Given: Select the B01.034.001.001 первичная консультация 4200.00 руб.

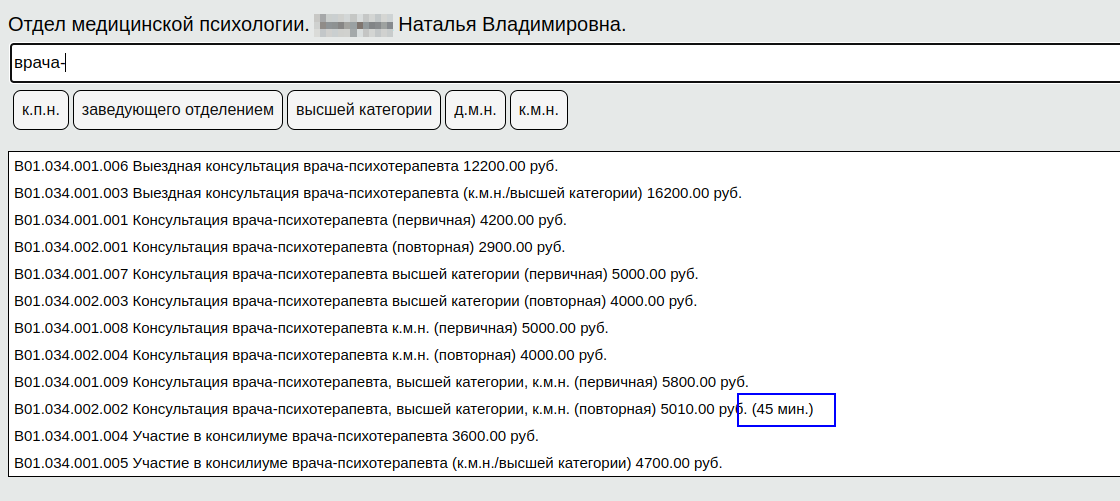Looking at the screenshot, I should tap(297, 220).
